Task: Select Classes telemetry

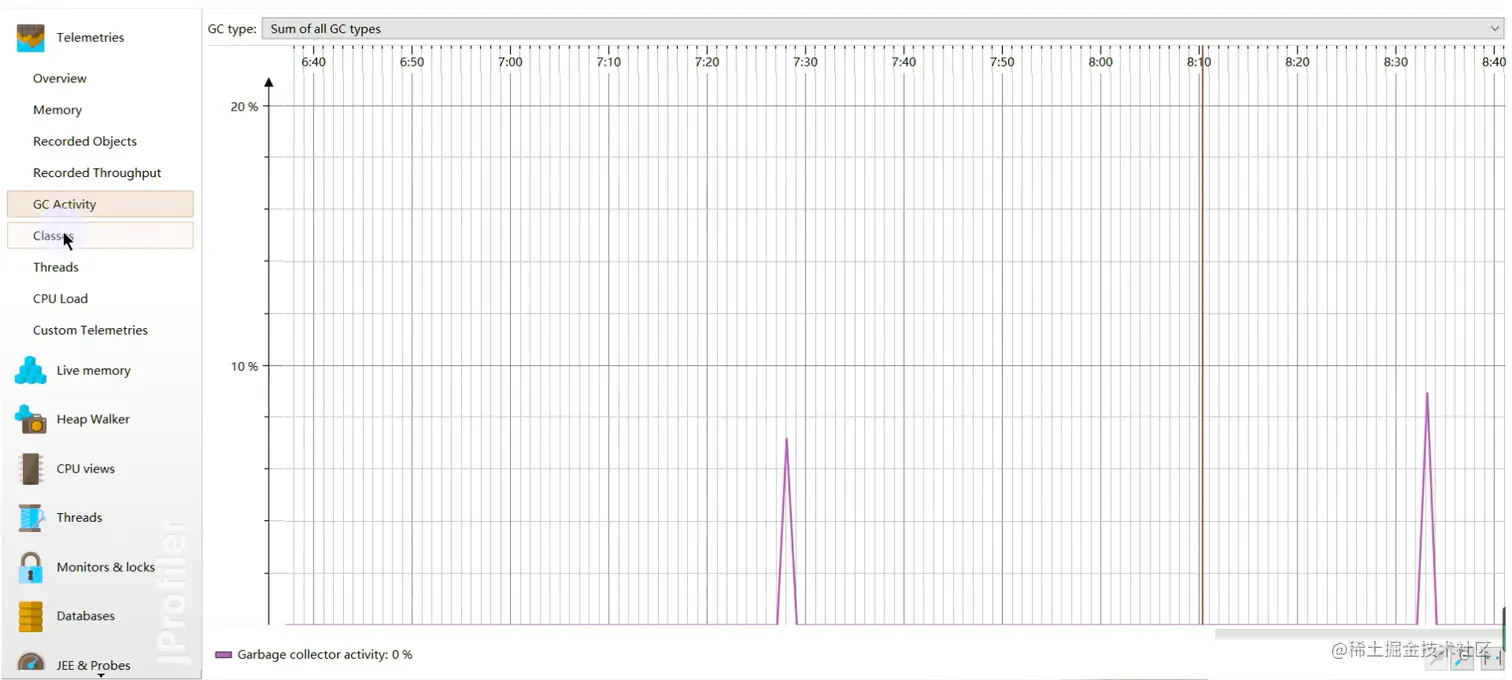Action: click(x=100, y=236)
